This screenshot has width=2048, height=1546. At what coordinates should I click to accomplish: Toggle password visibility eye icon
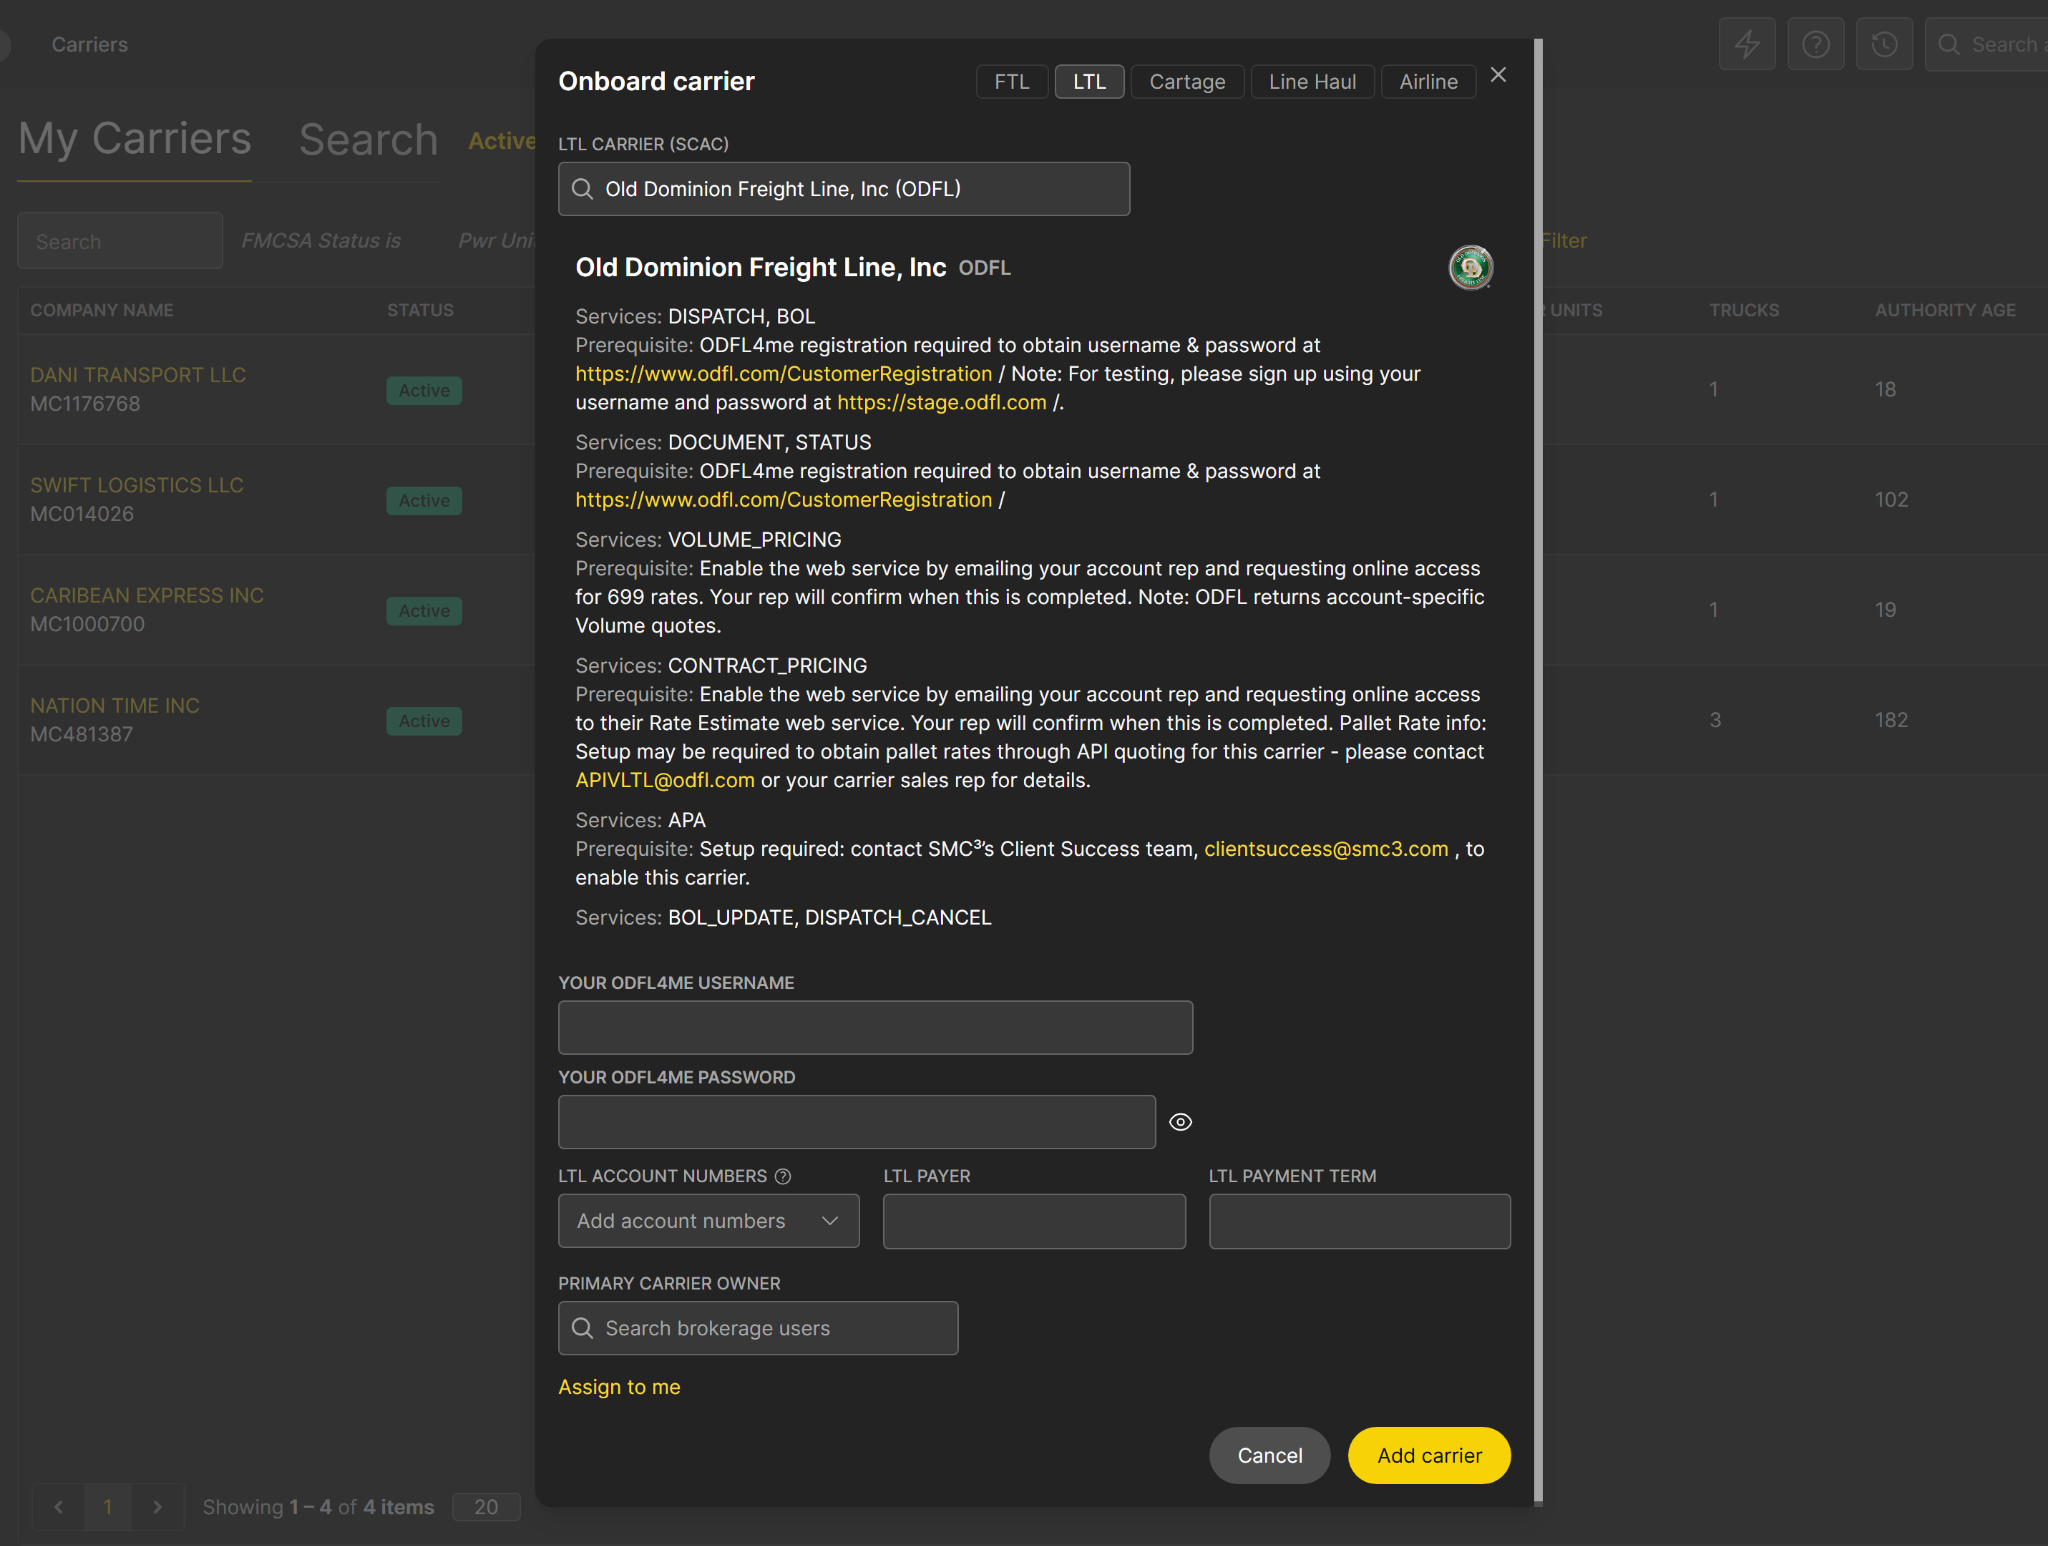[x=1180, y=1122]
